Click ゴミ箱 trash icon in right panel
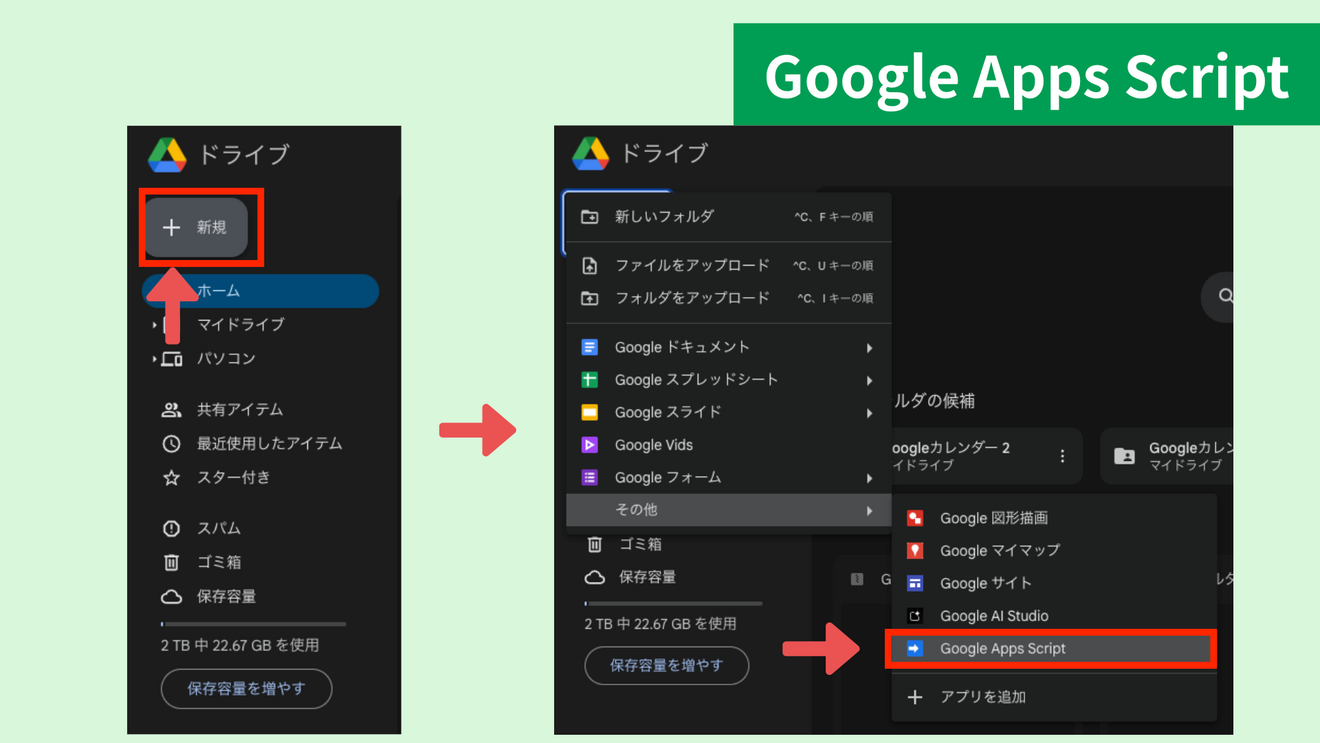1320x743 pixels. coord(595,545)
